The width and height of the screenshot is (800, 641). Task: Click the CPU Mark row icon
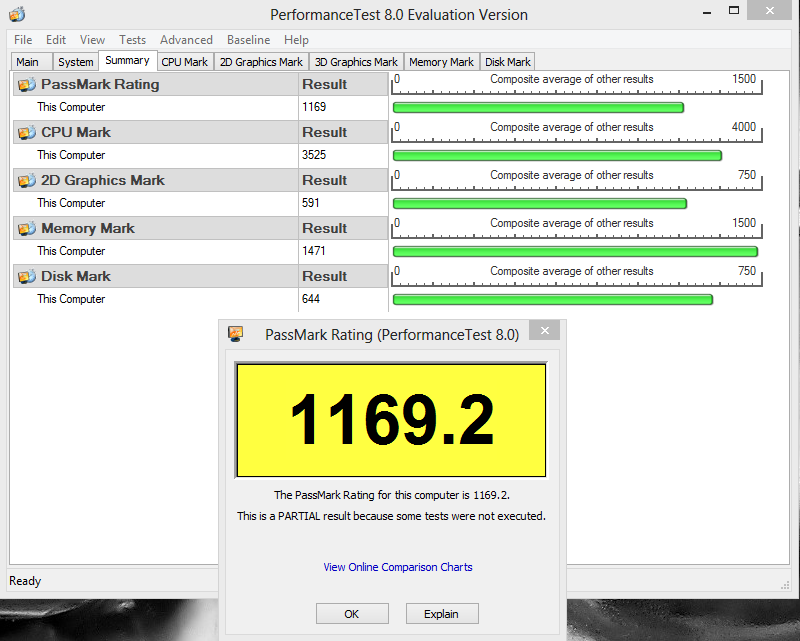tap(27, 132)
